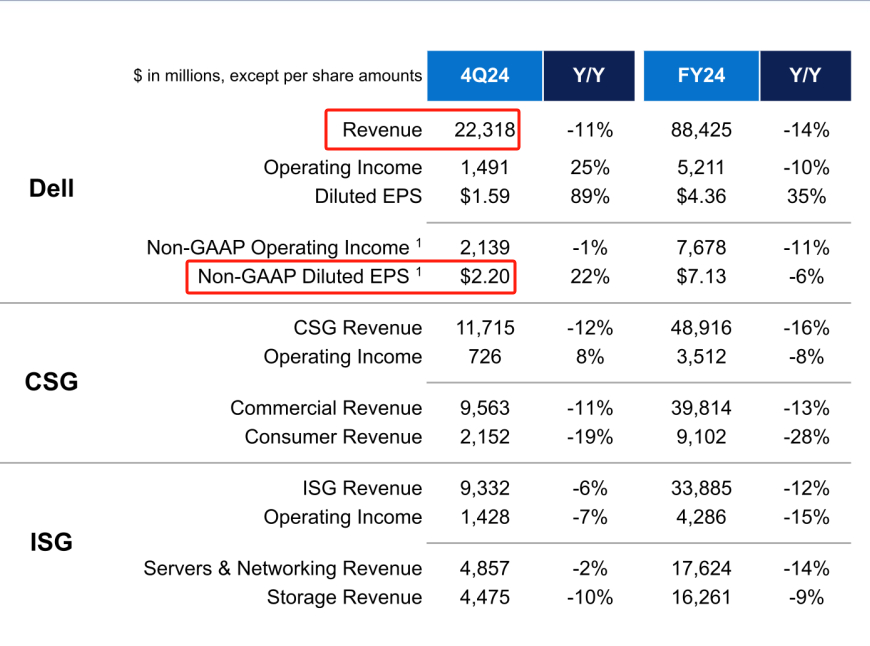This screenshot has height=646, width=870.
Task: Click the Storage Revenue value 4,475
Action: click(484, 598)
